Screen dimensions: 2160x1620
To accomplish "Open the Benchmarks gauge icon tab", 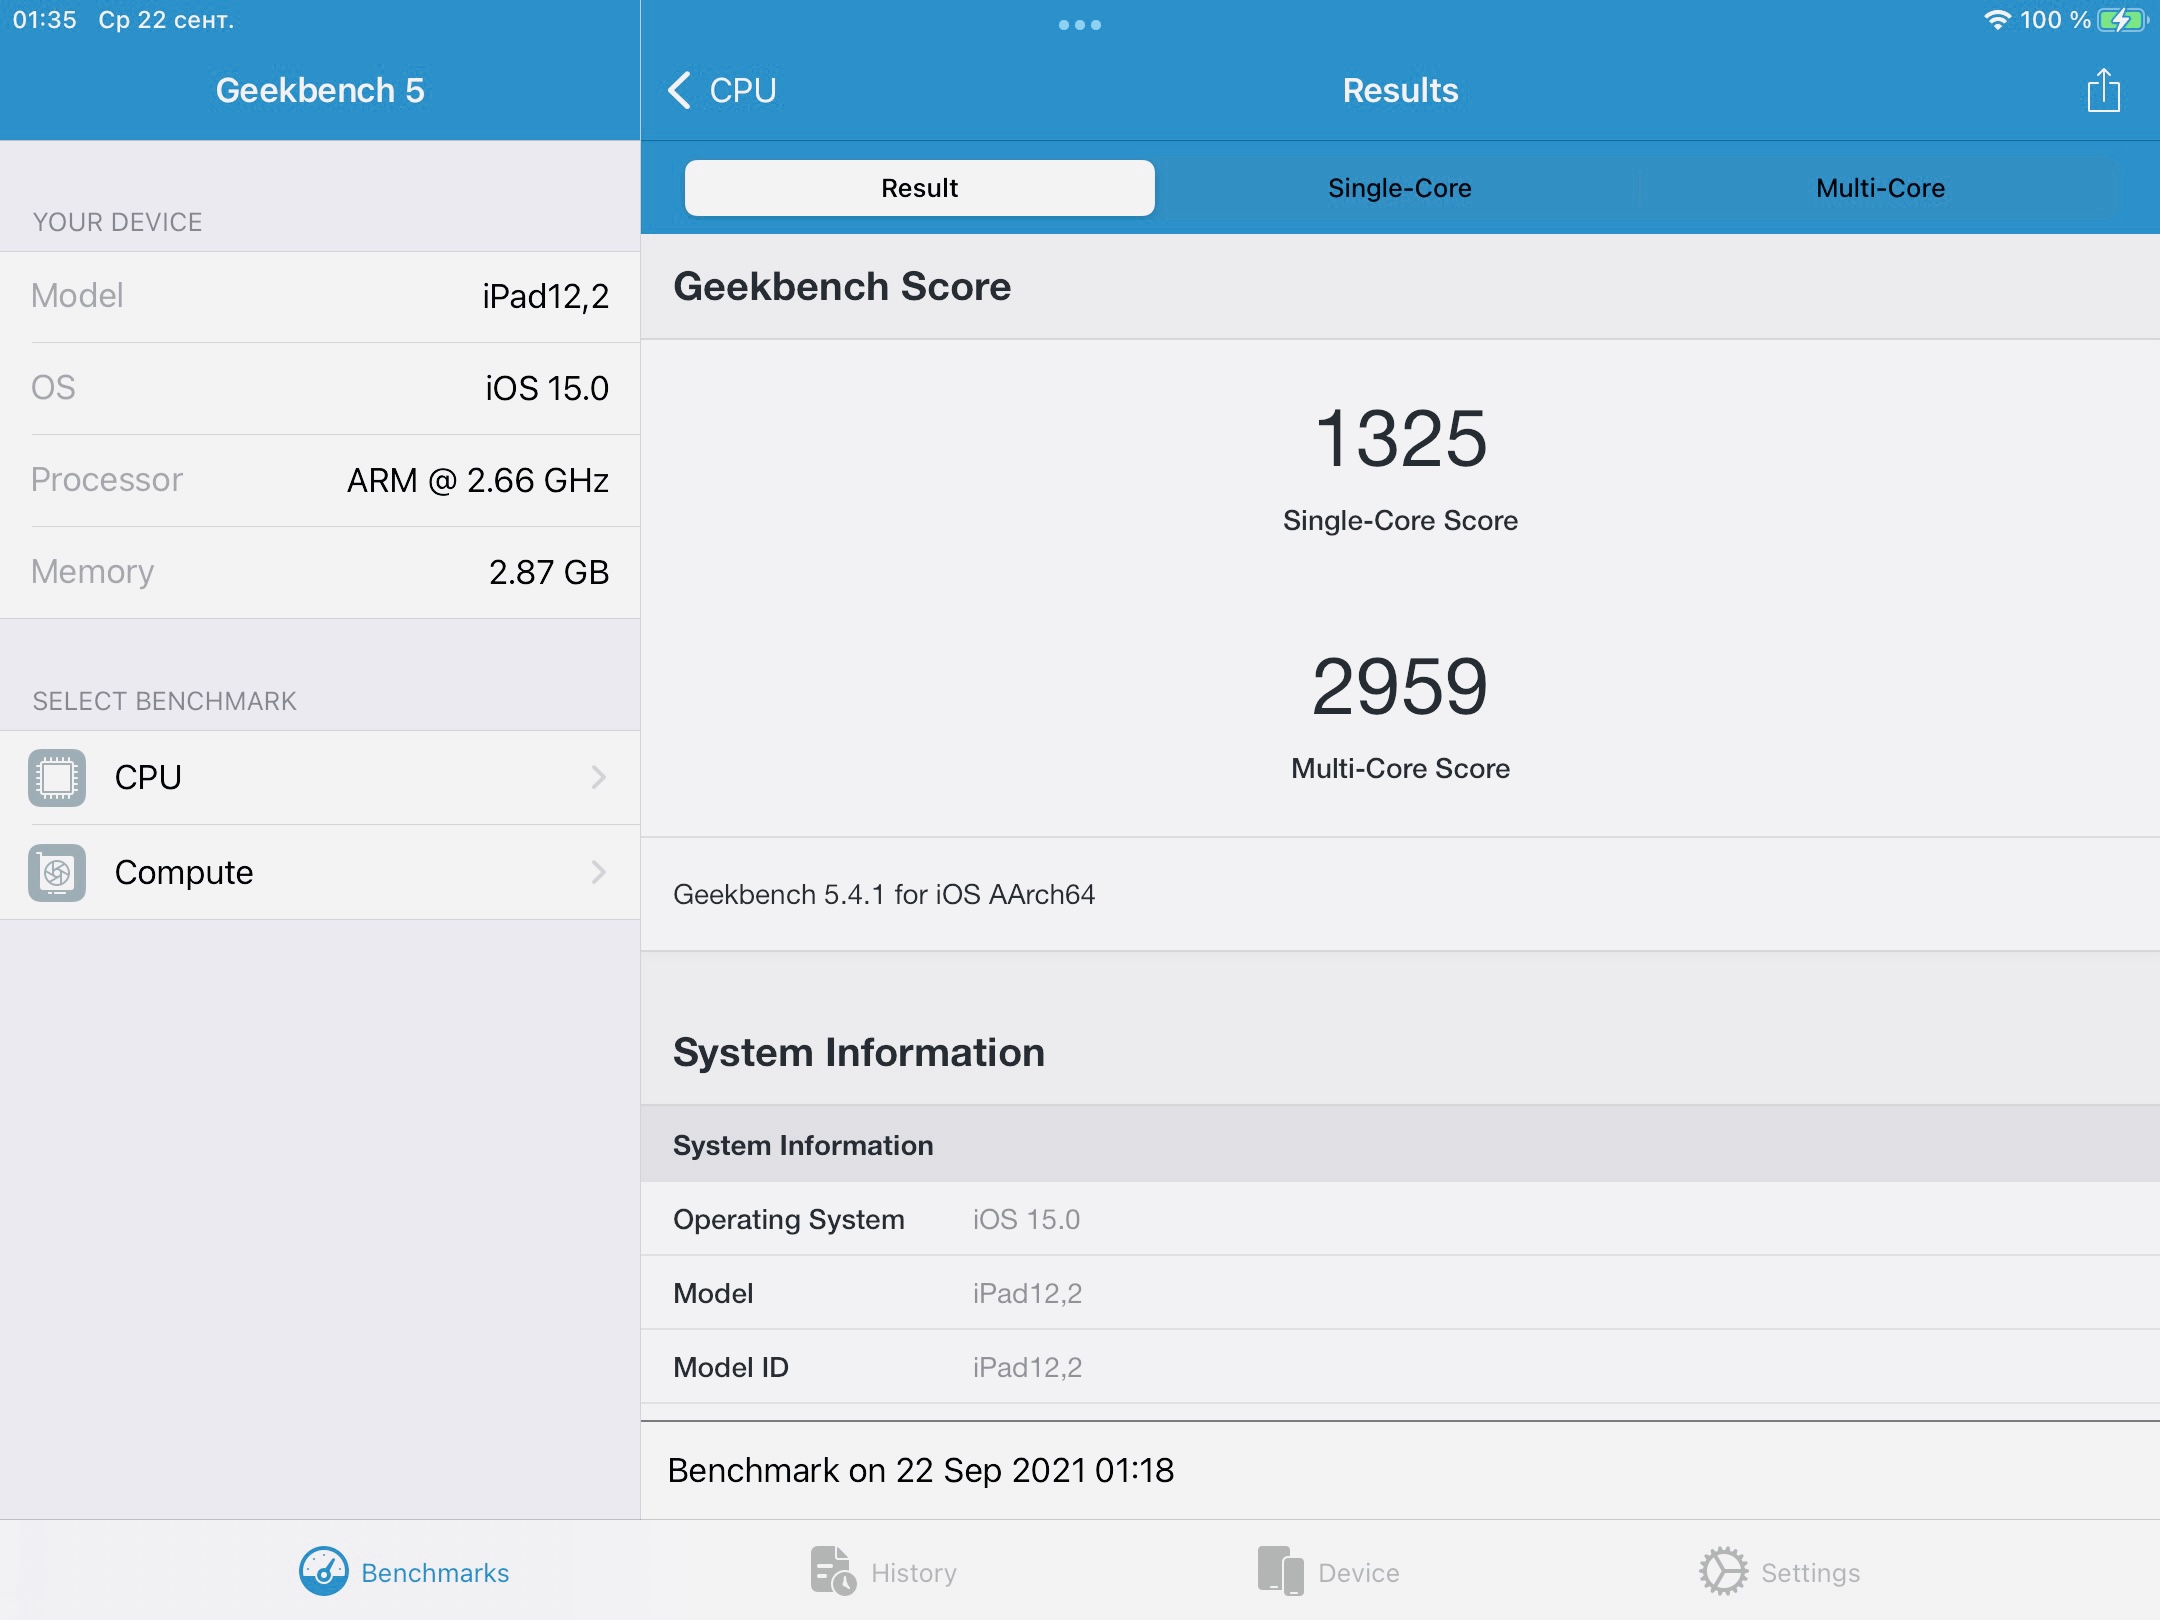I will [x=323, y=1572].
